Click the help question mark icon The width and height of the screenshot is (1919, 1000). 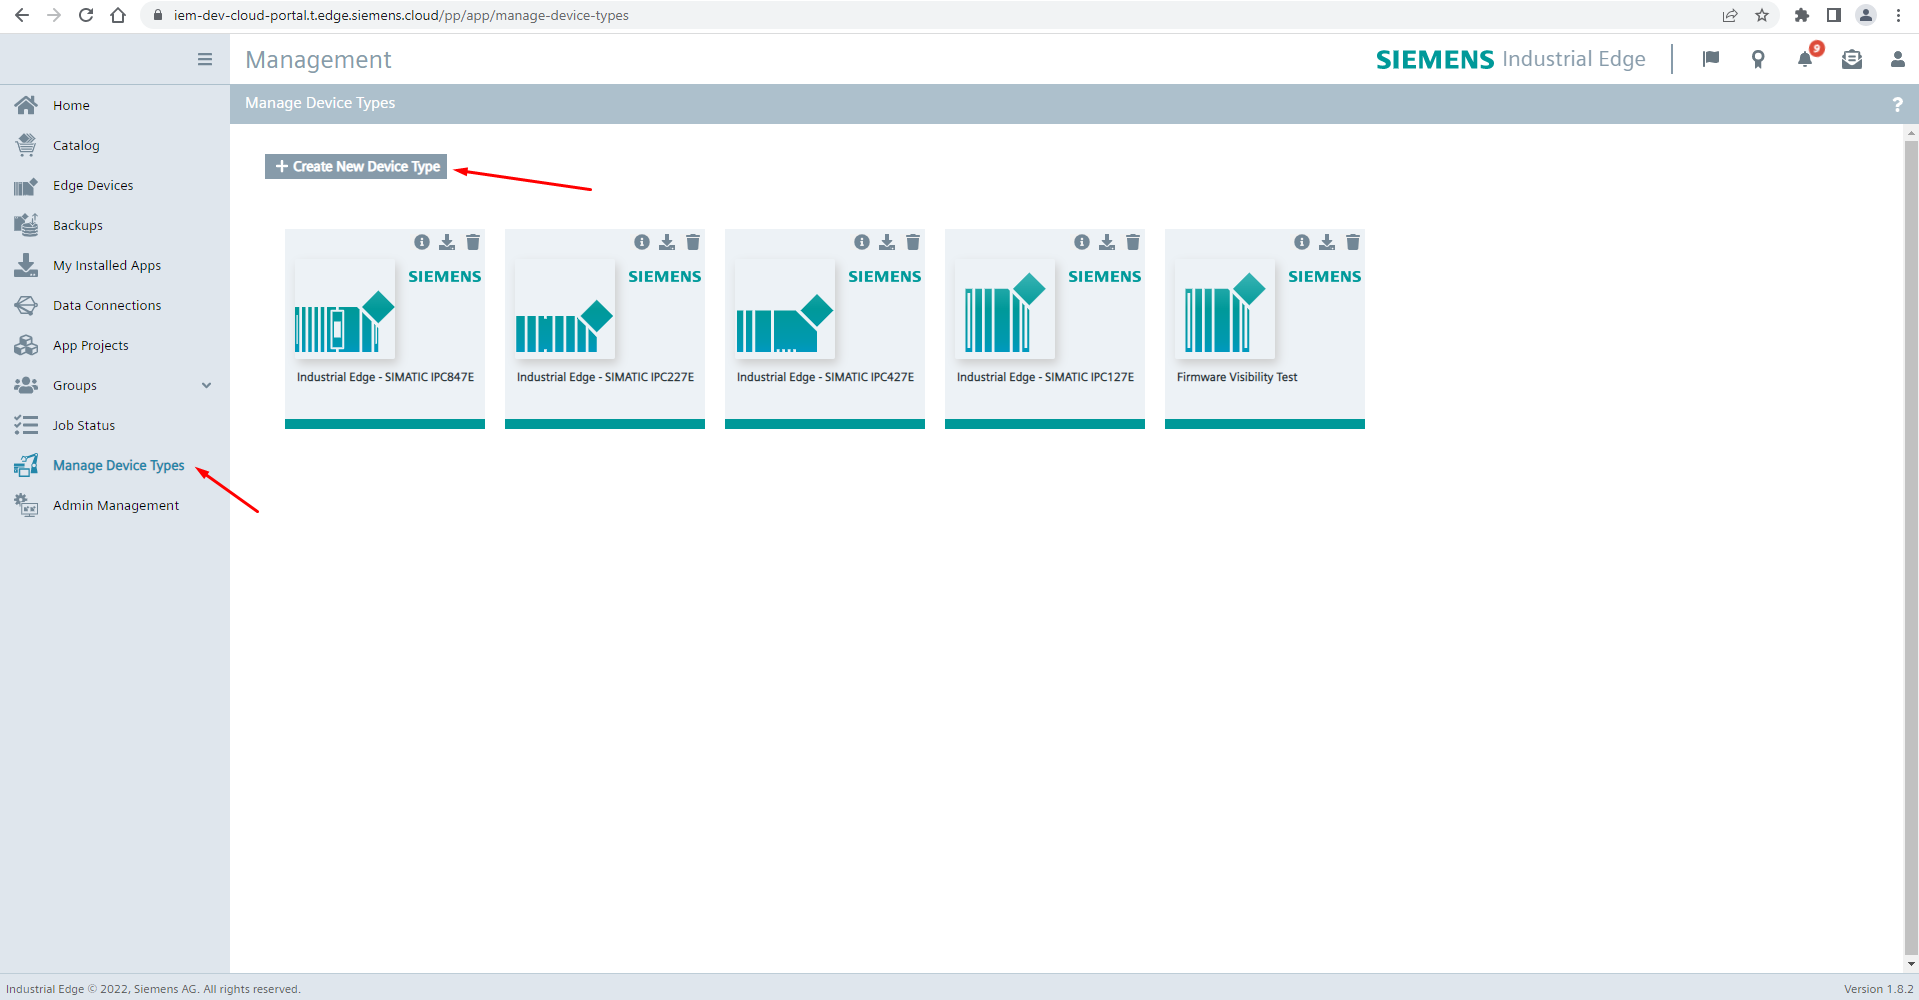point(1897,104)
